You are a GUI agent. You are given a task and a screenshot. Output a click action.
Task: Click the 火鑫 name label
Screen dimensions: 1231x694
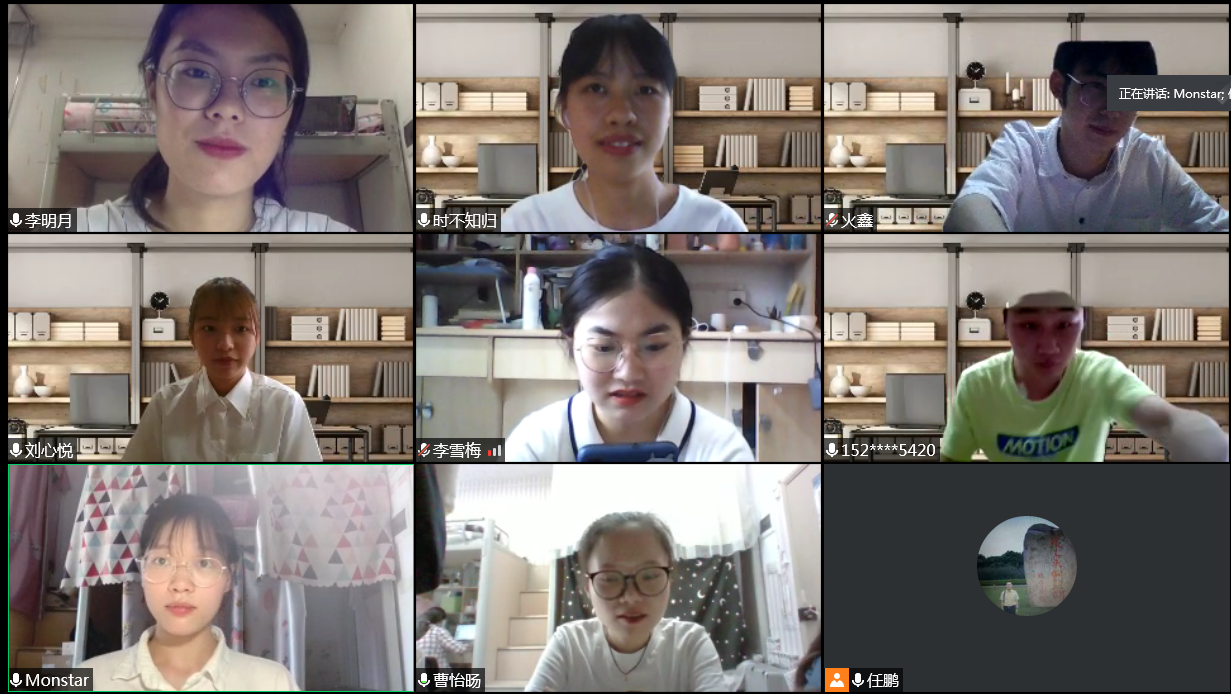857,221
